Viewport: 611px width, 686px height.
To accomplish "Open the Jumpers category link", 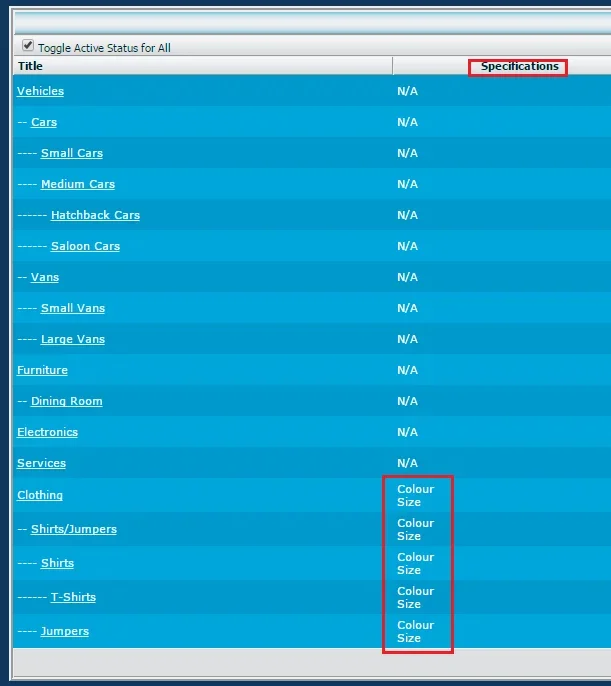I will 65,631.
